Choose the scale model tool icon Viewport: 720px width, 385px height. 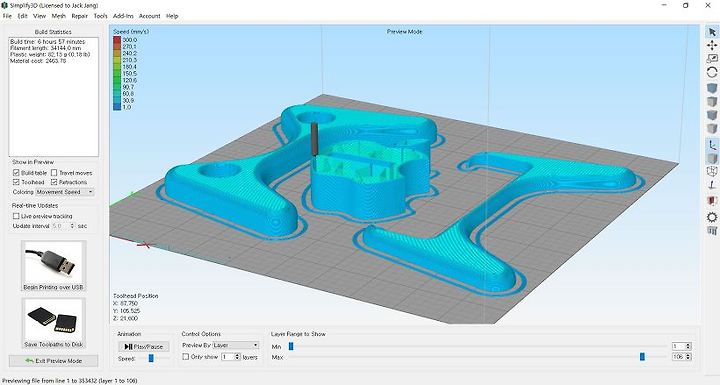[712, 58]
